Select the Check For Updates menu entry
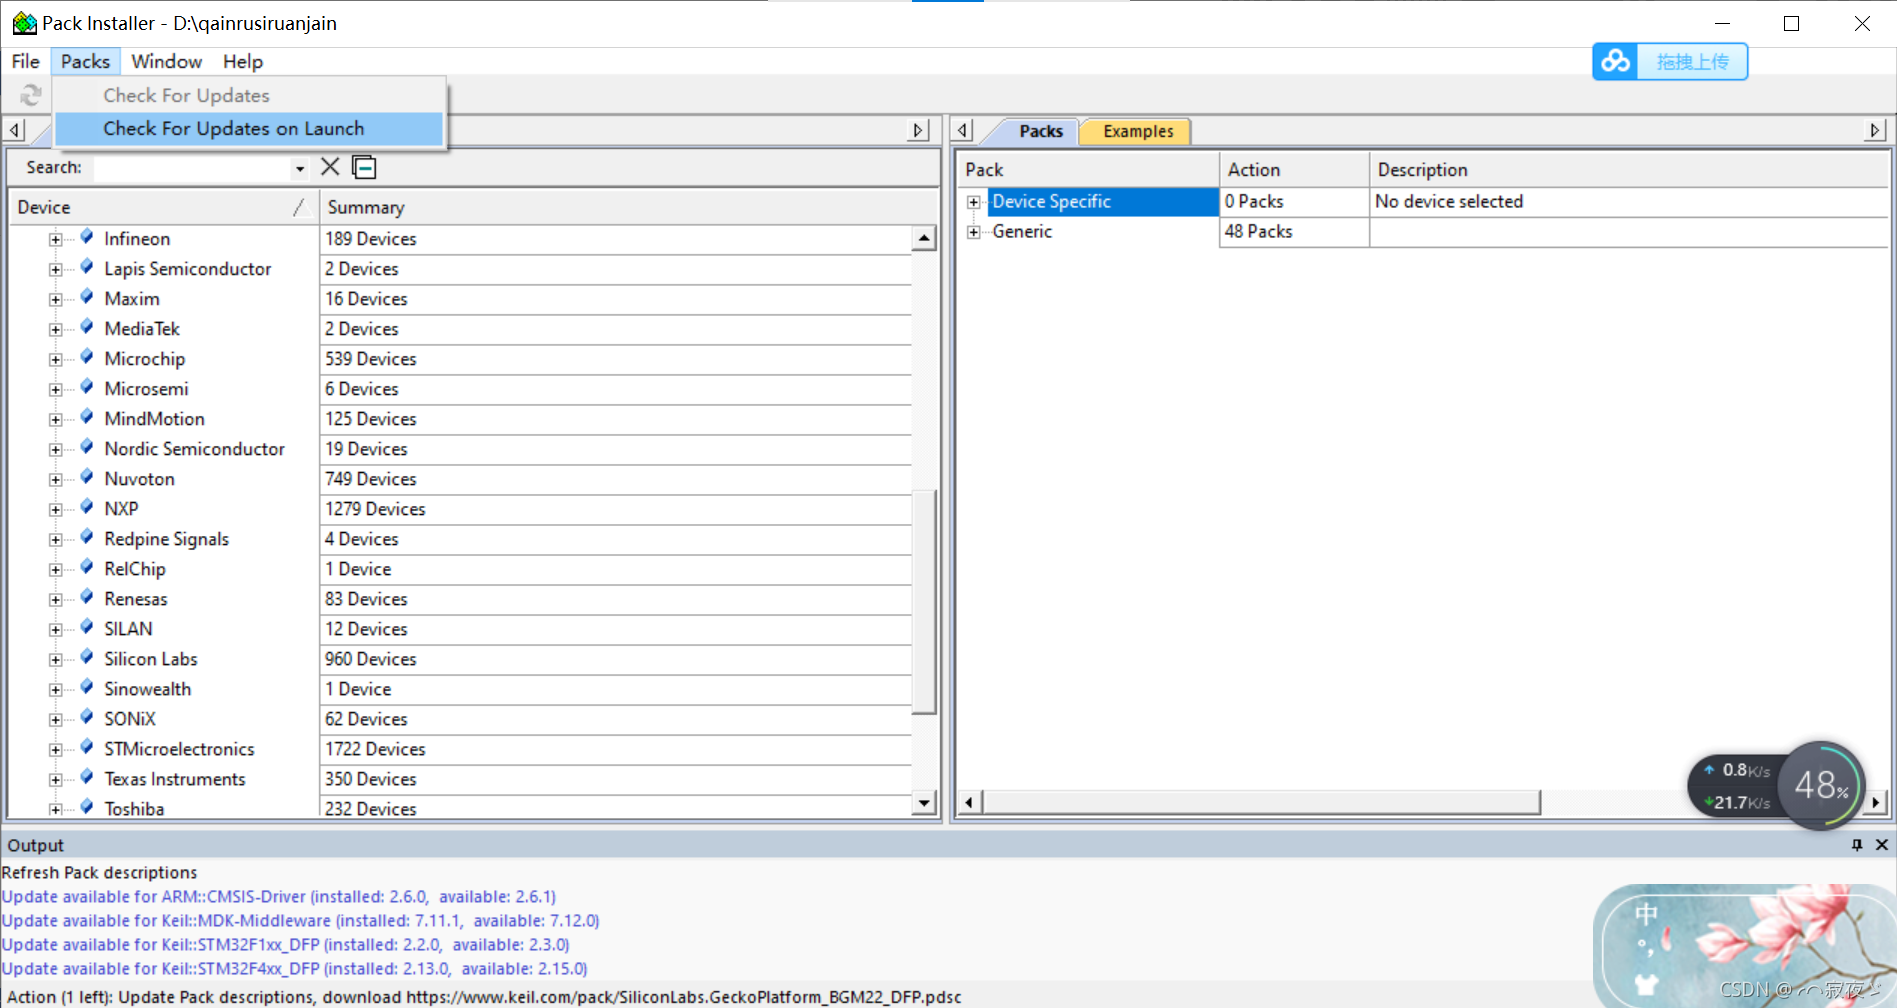1897x1008 pixels. coord(248,95)
